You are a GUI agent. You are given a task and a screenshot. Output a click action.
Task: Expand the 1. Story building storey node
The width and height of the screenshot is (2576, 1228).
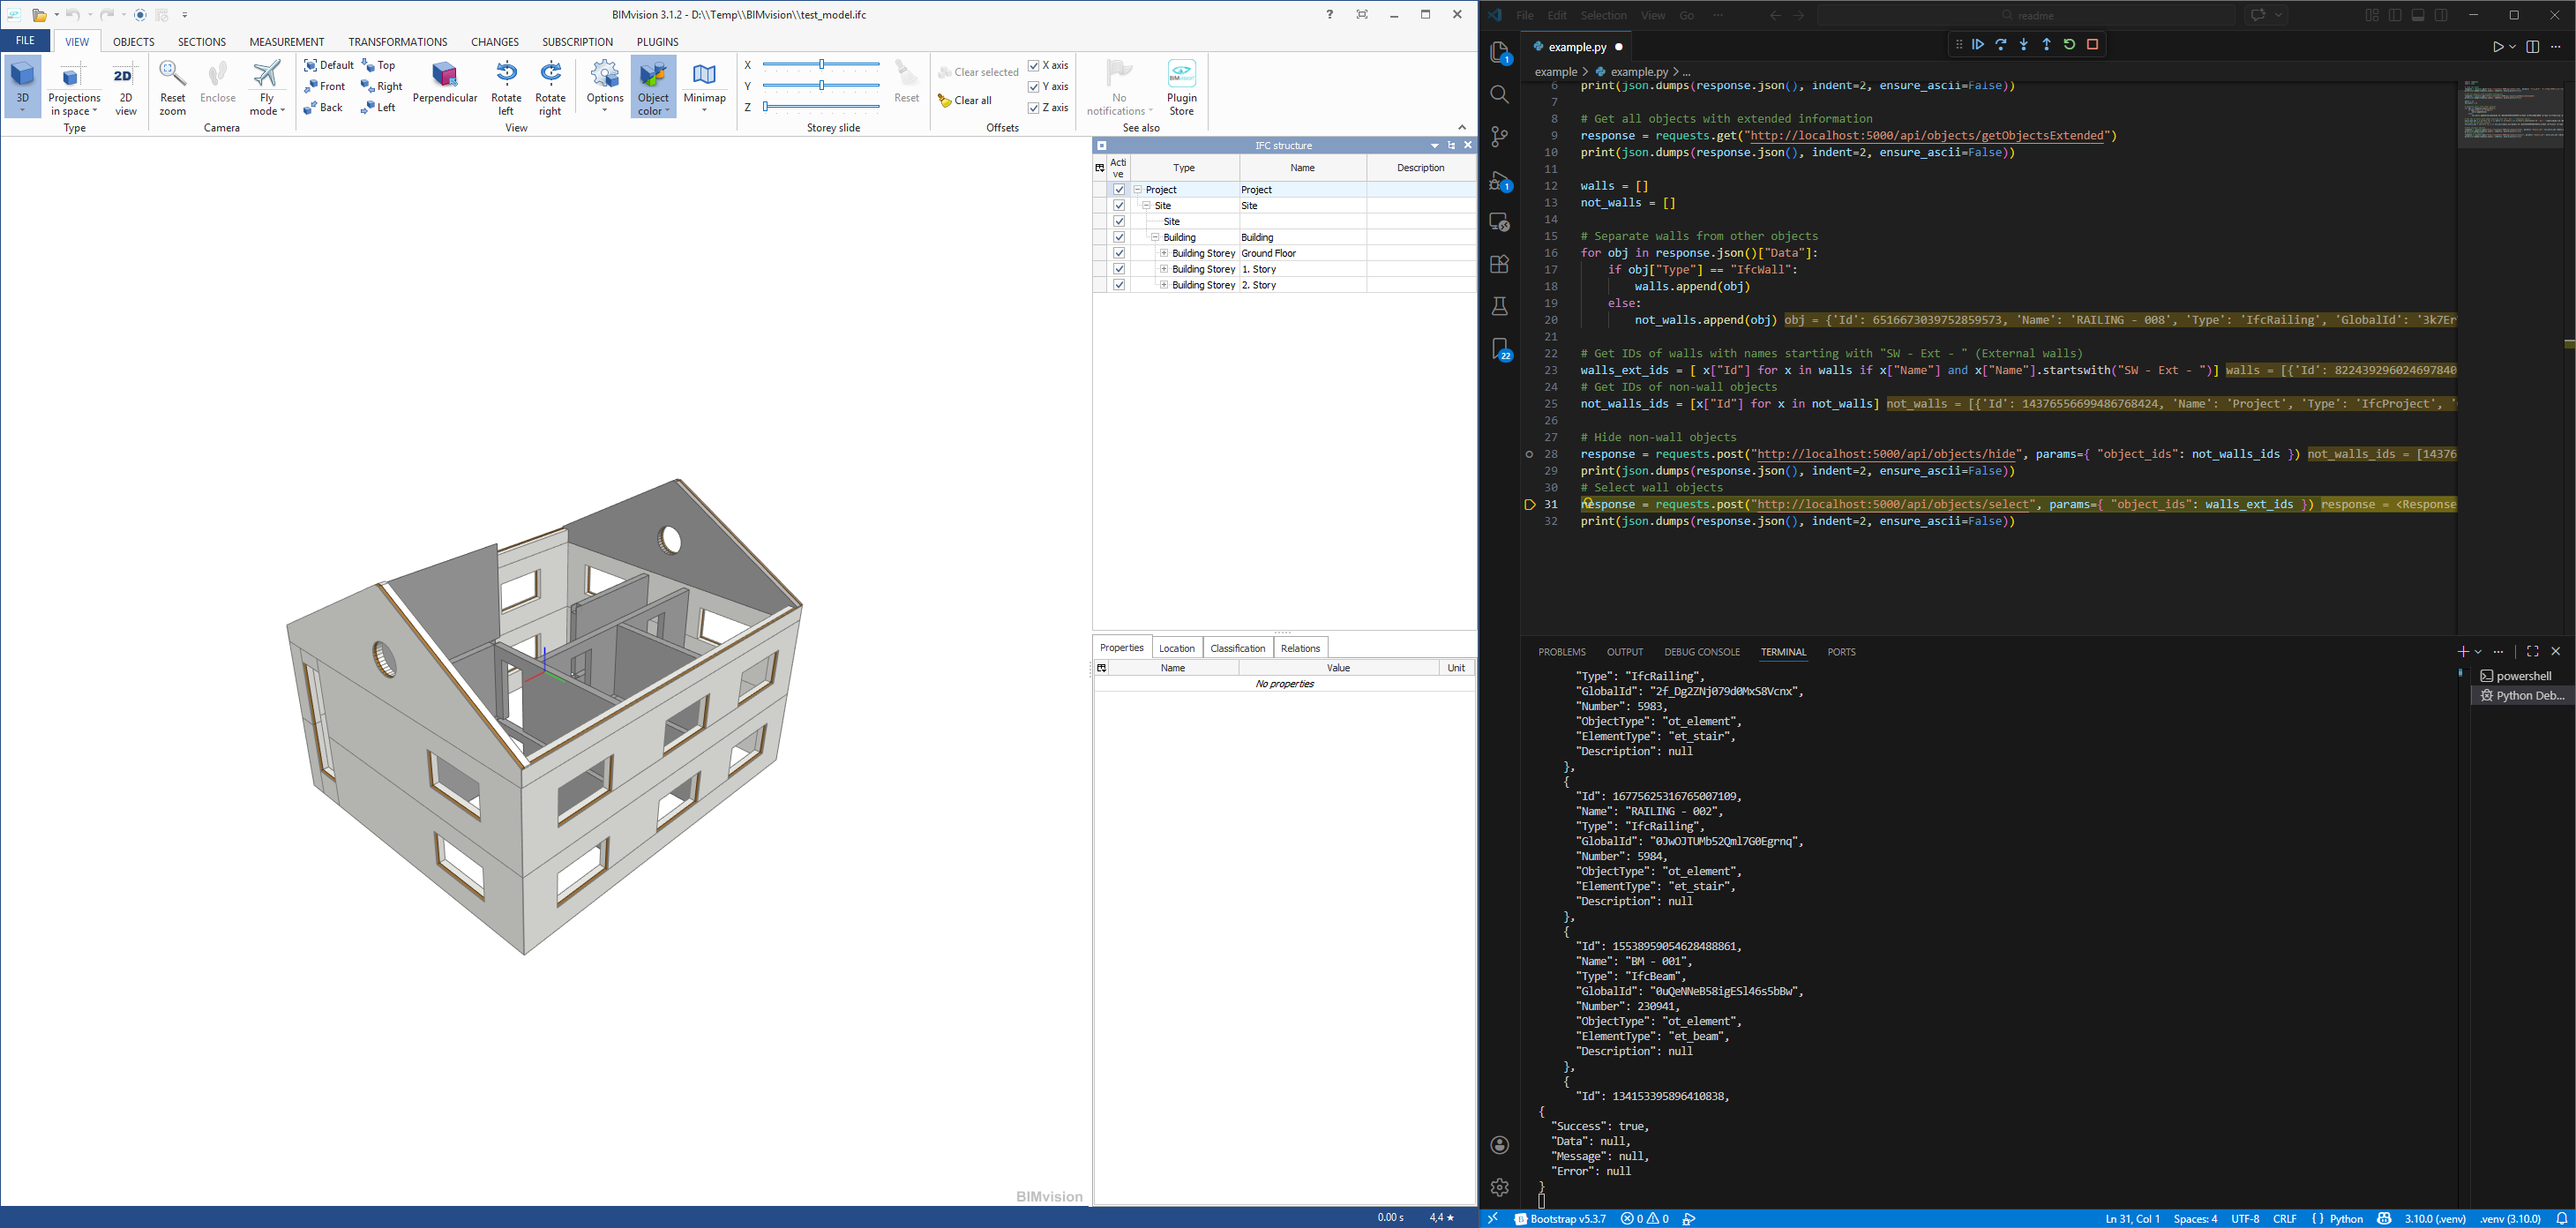pos(1164,269)
